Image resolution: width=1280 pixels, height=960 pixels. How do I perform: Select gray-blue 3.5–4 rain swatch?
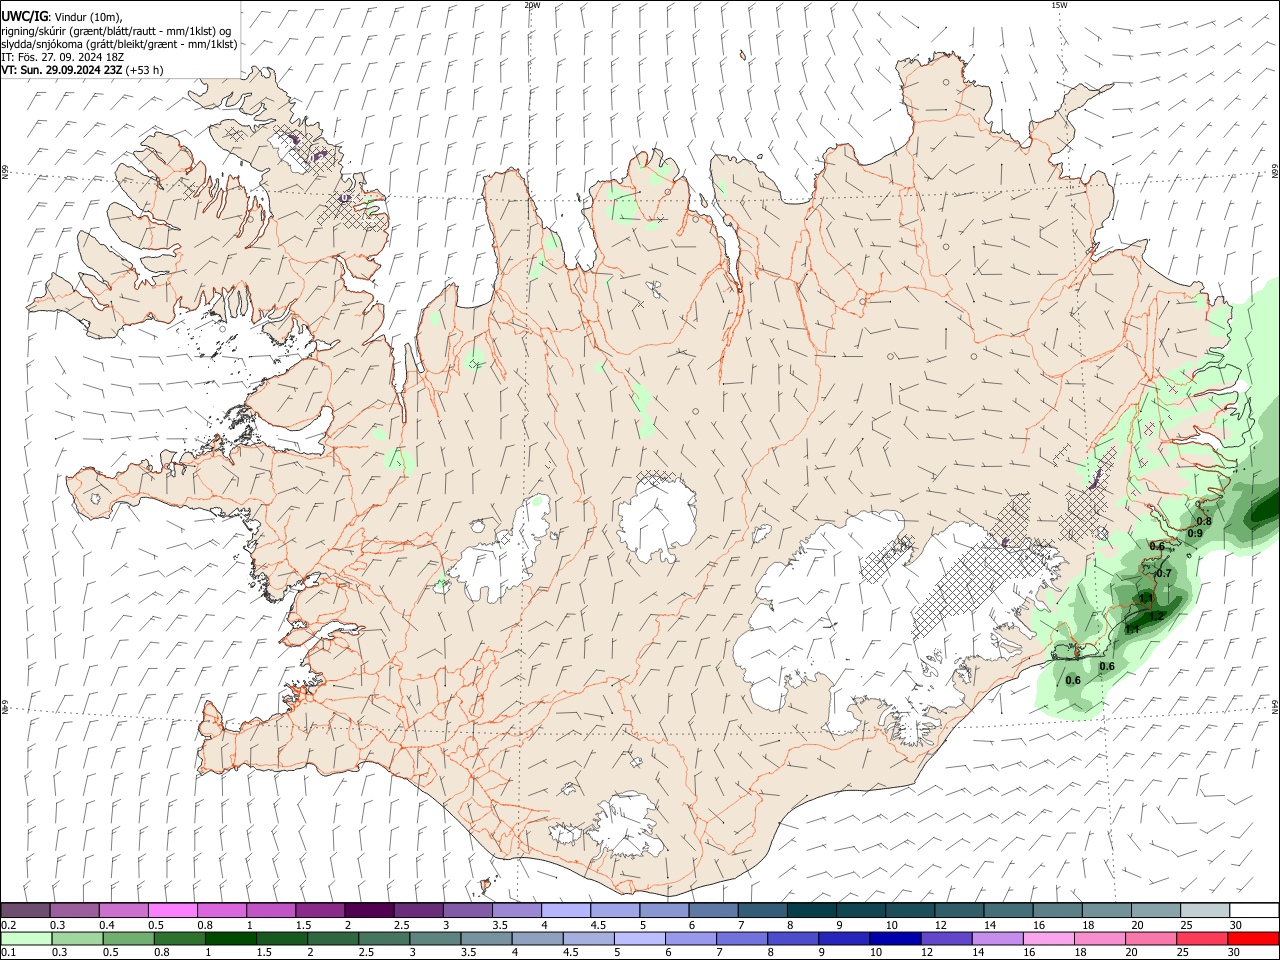point(487,938)
